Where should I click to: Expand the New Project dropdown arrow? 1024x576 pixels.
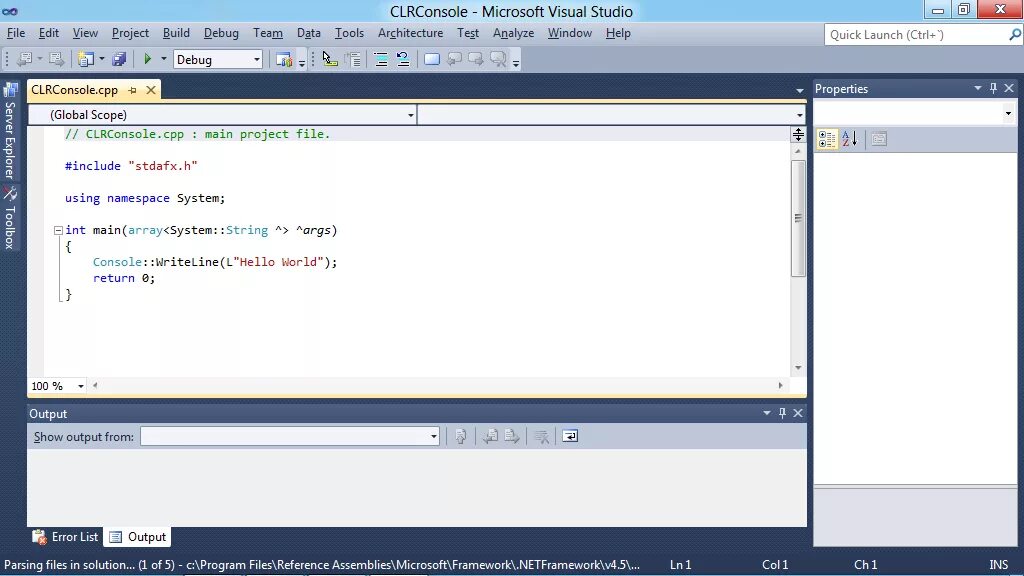click(102, 59)
